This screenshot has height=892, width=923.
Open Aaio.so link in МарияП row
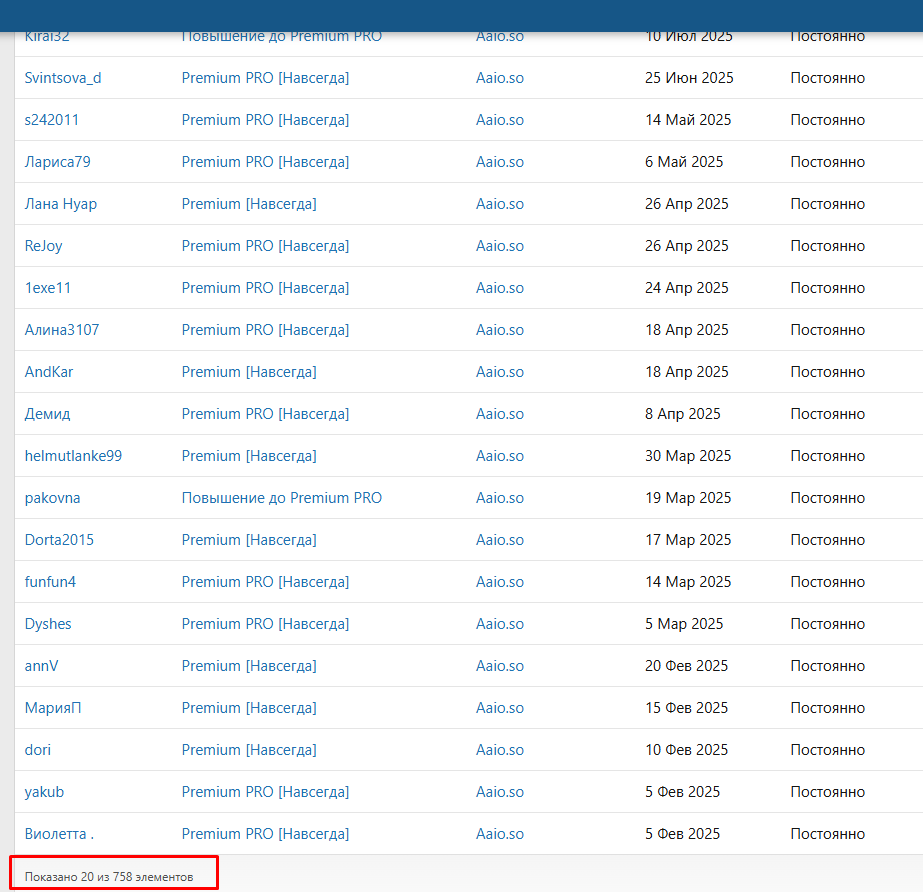tap(500, 708)
